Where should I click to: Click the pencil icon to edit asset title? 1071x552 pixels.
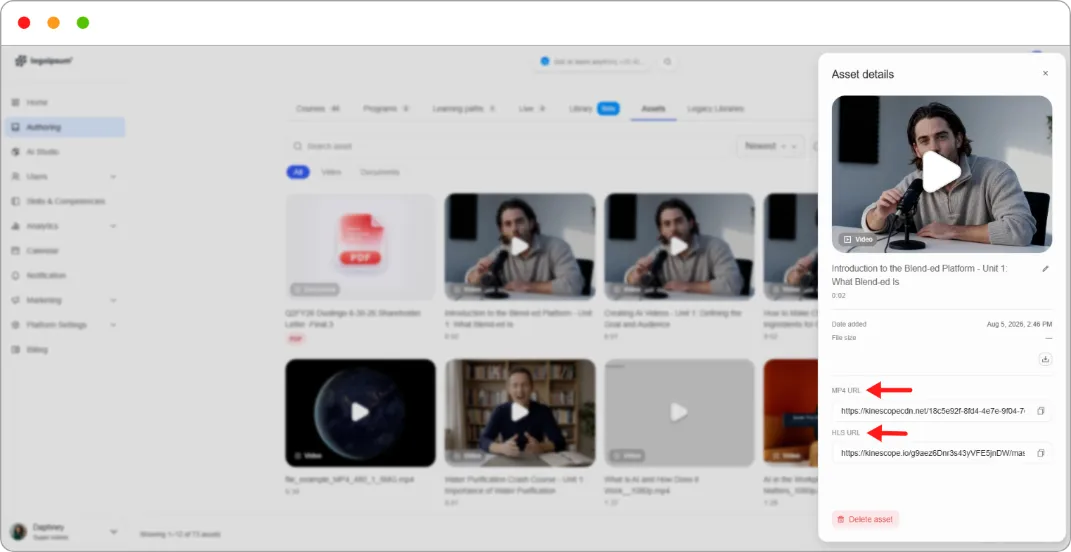pyautogui.click(x=1045, y=269)
